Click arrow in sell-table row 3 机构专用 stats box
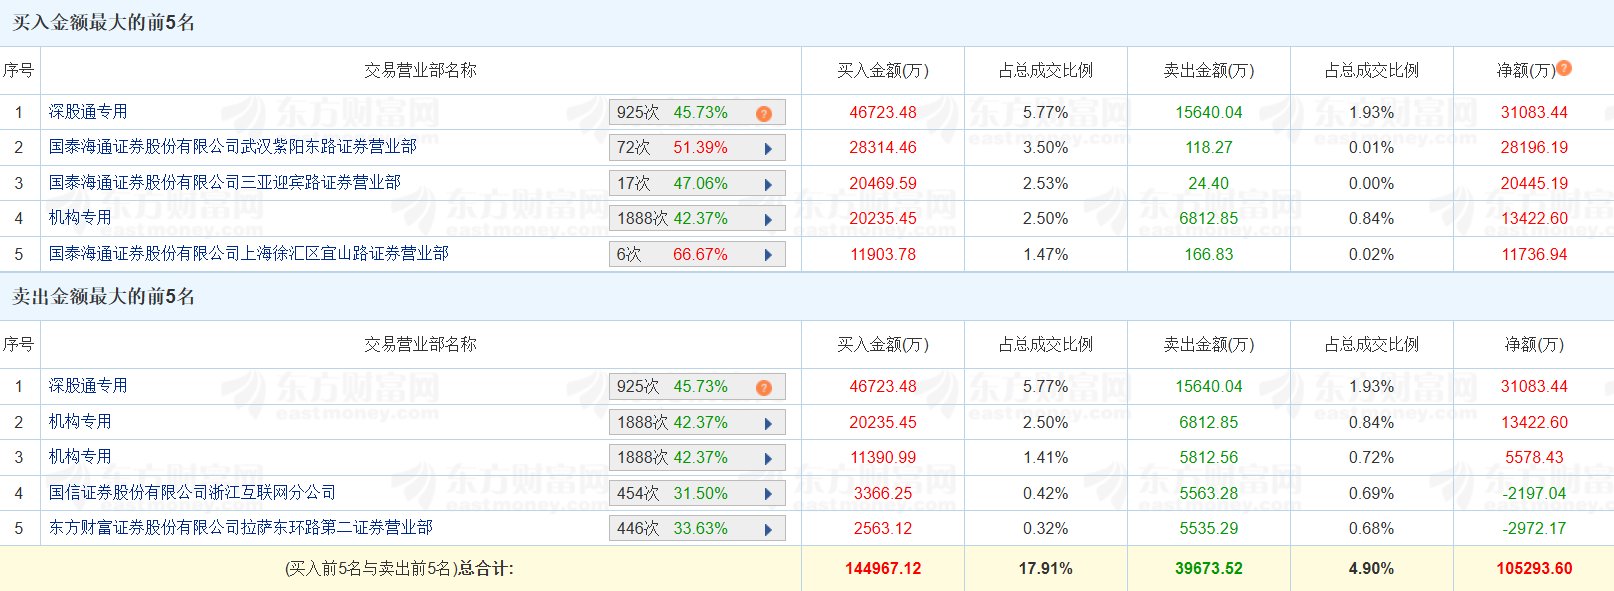 click(768, 458)
